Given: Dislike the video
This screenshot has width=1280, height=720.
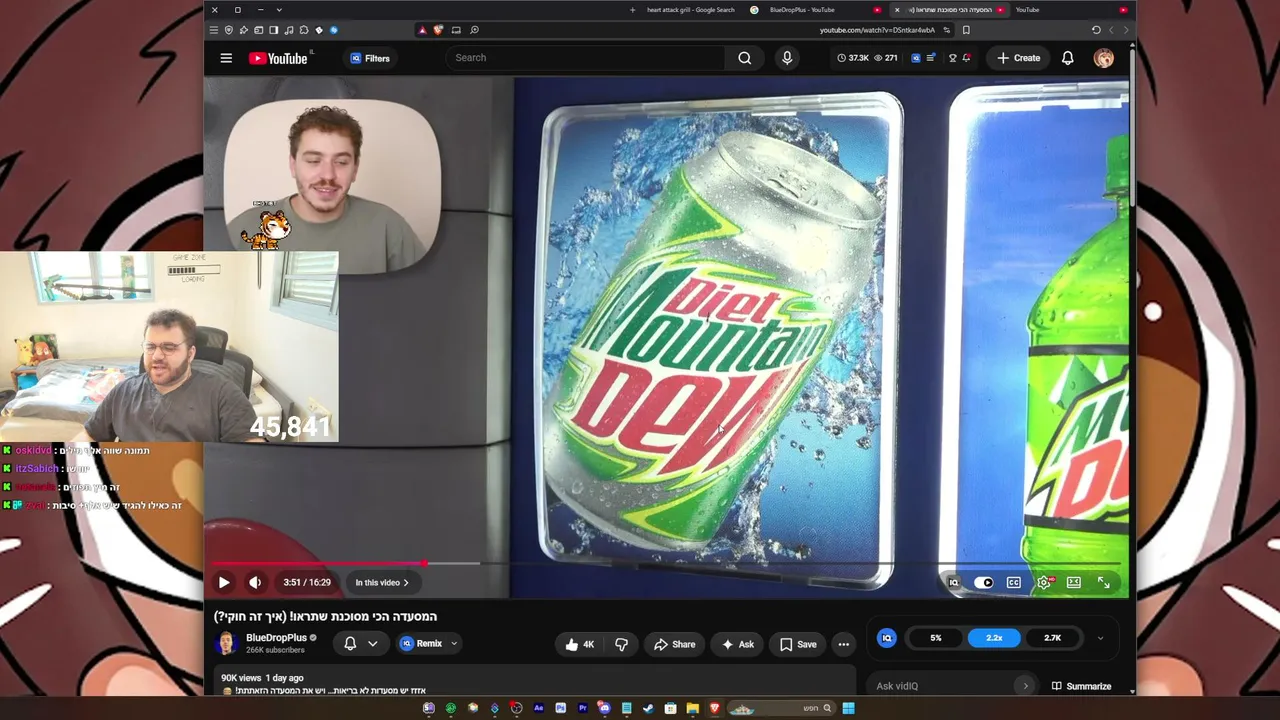Looking at the screenshot, I should pos(621,644).
